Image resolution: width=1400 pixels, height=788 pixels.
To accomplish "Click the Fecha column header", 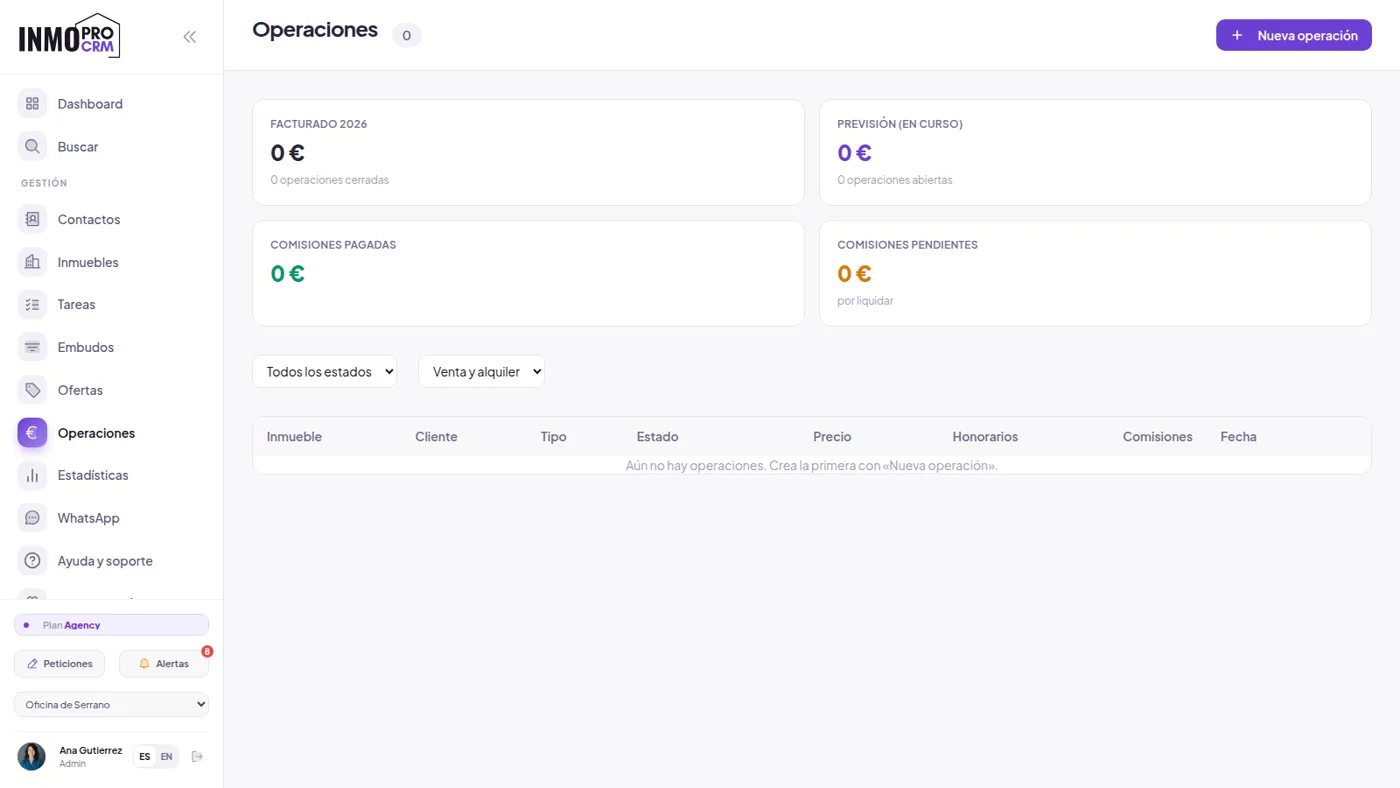I will tap(1239, 437).
